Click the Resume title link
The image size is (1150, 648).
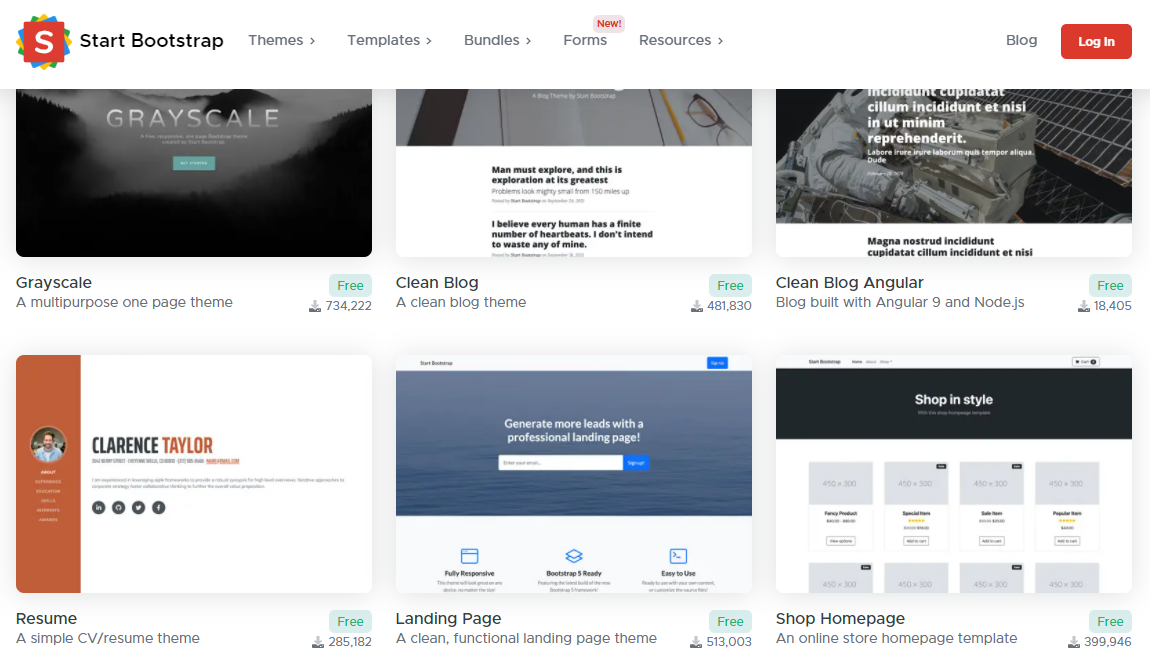[x=46, y=619]
